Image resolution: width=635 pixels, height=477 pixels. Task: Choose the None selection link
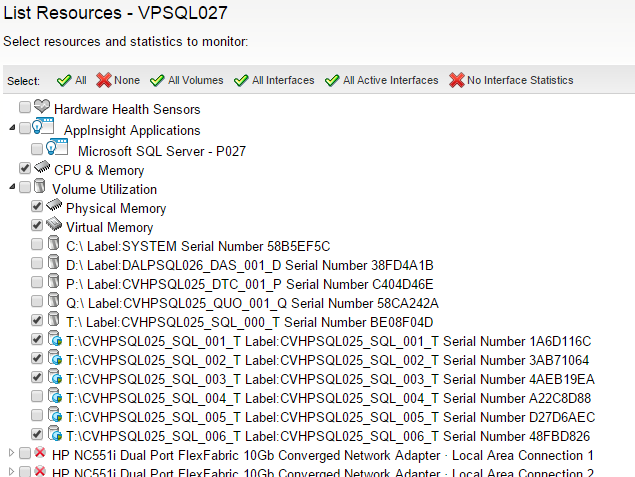tap(127, 80)
